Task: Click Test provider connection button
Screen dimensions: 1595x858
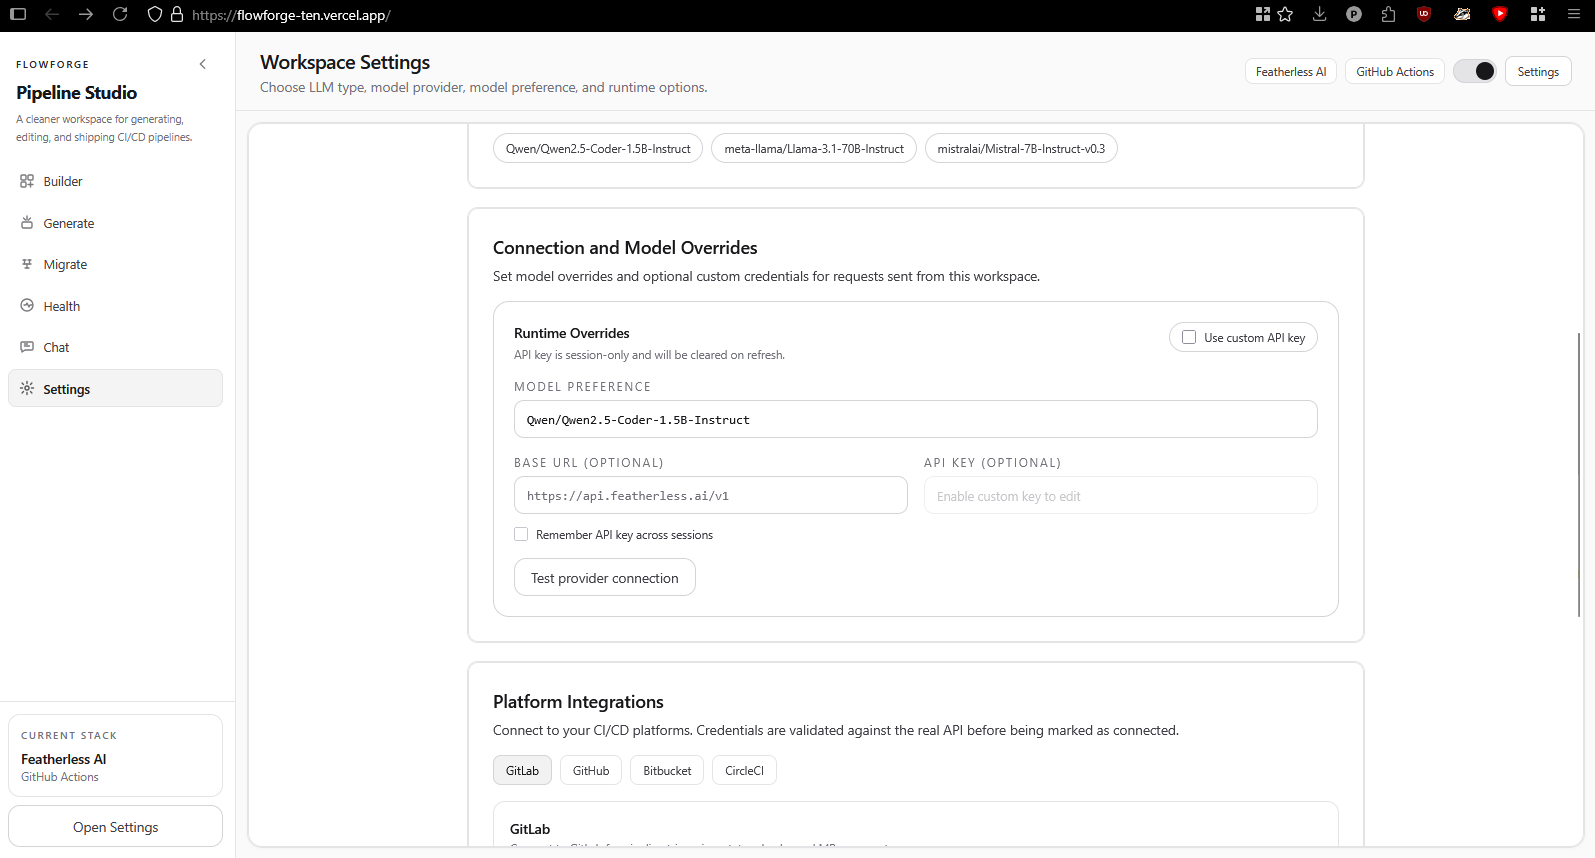Action: (604, 578)
